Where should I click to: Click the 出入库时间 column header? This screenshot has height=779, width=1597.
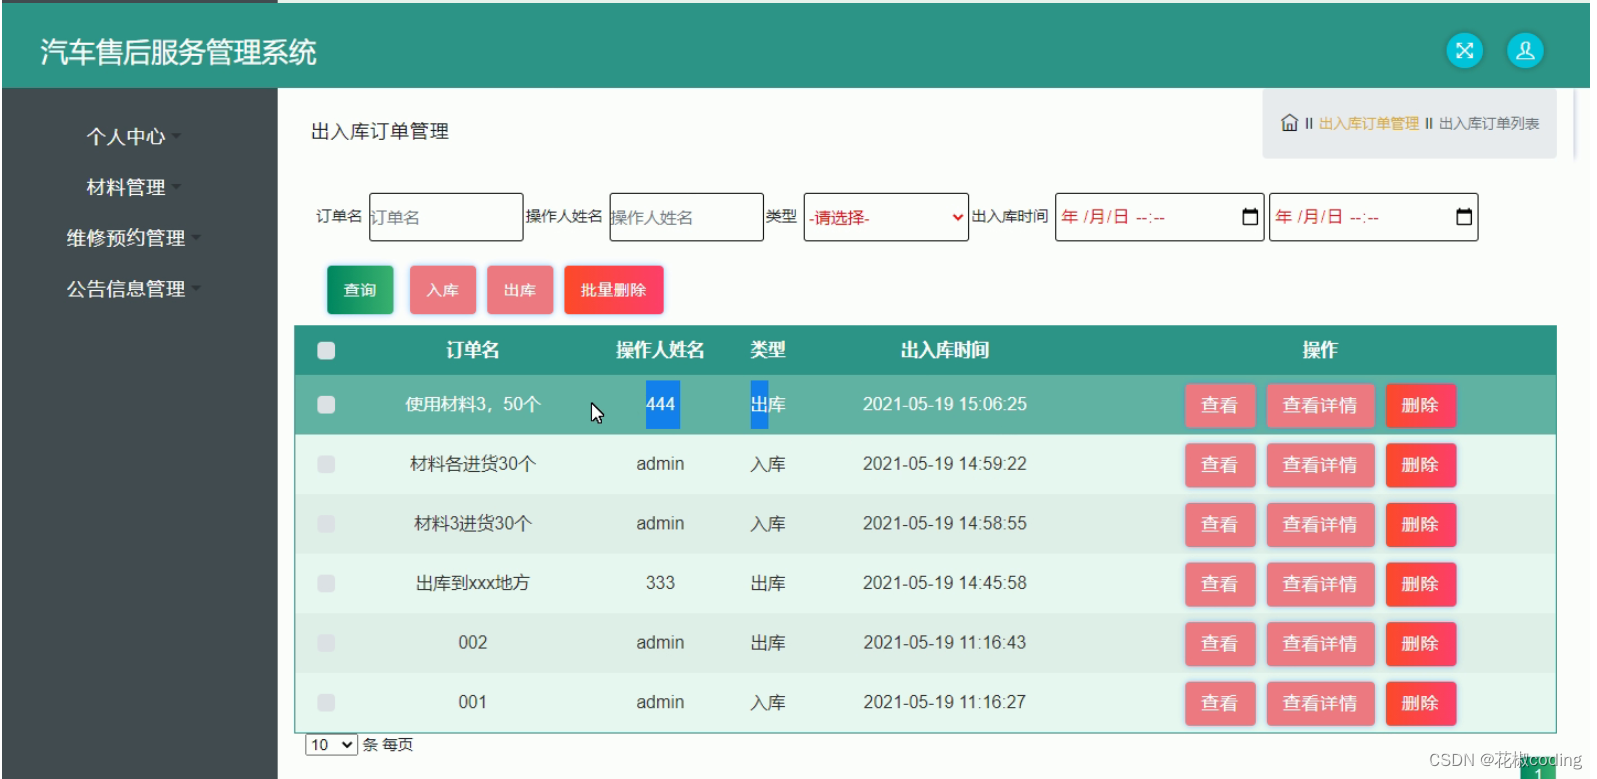click(945, 350)
